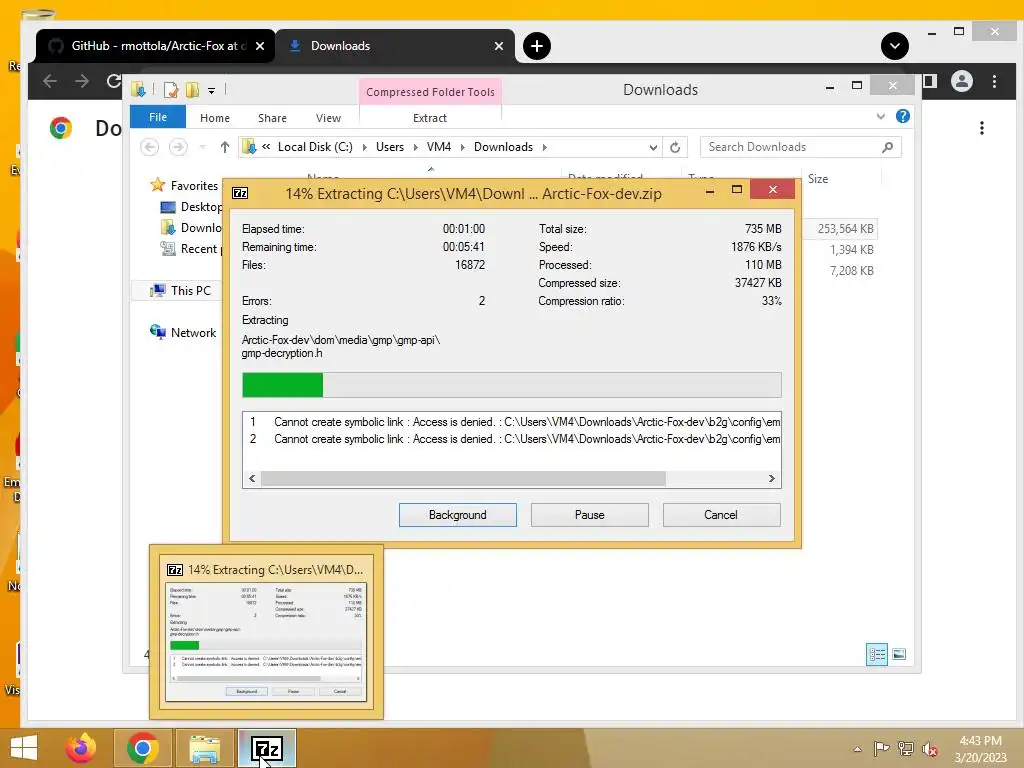This screenshot has width=1024, height=768.
Task: Expand the chevron after Downloads in breadcrumb
Action: 544,147
